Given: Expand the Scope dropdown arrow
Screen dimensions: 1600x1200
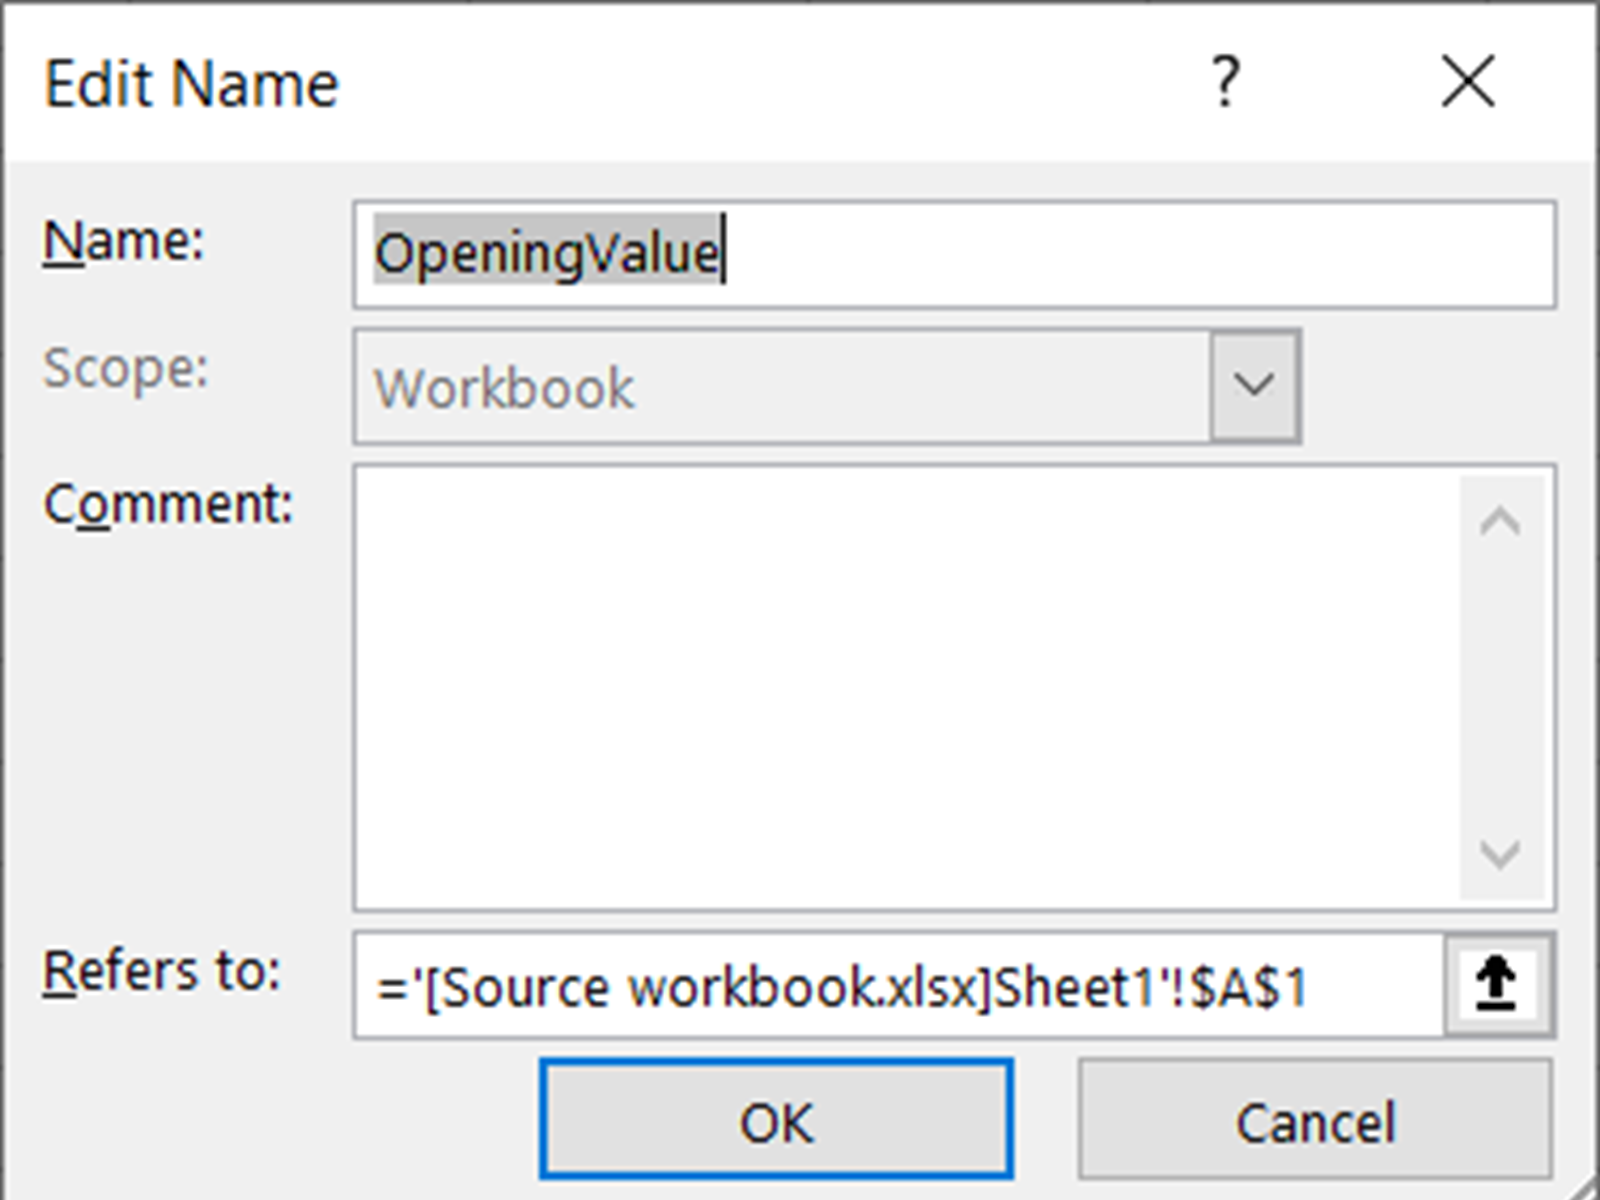Looking at the screenshot, I should click(1254, 386).
